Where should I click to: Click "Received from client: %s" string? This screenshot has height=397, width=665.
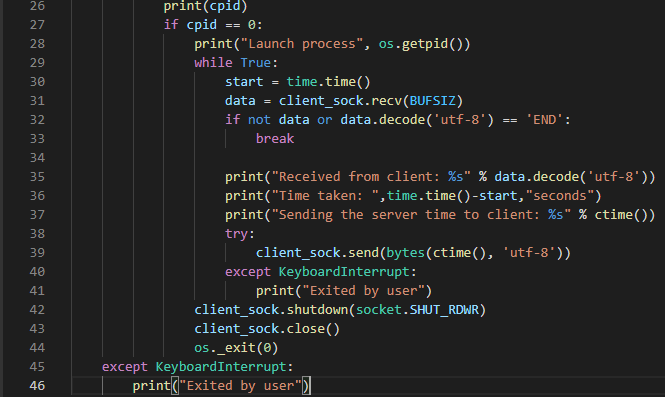coord(371,176)
